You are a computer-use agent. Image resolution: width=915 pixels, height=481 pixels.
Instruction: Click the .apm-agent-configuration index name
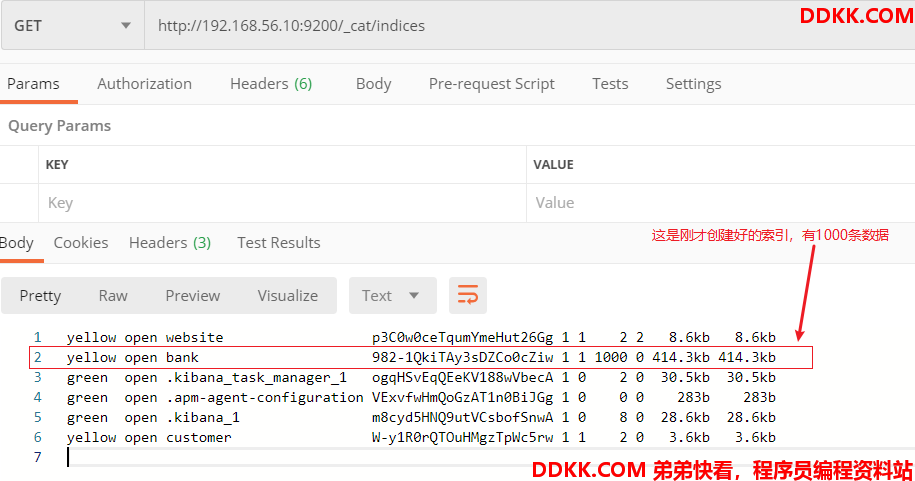(264, 398)
